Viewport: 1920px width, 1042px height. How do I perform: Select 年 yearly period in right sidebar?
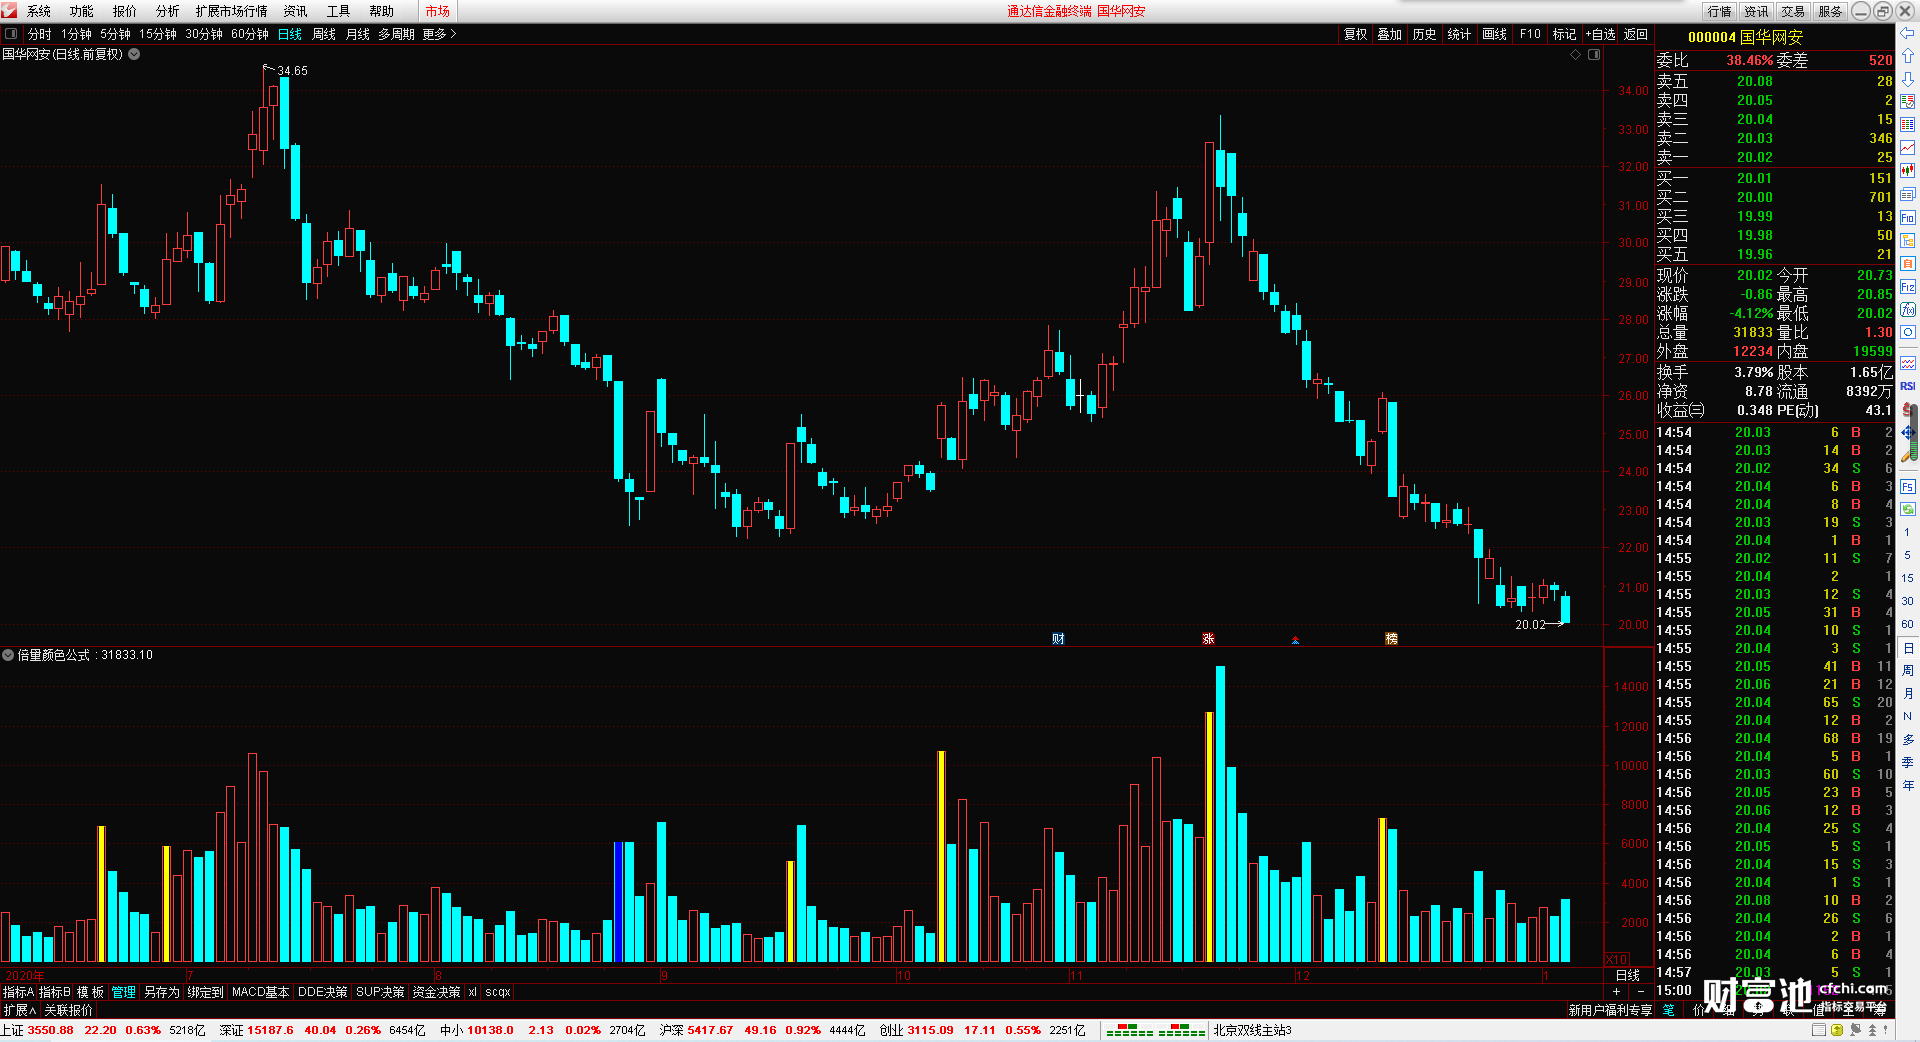(x=1907, y=785)
